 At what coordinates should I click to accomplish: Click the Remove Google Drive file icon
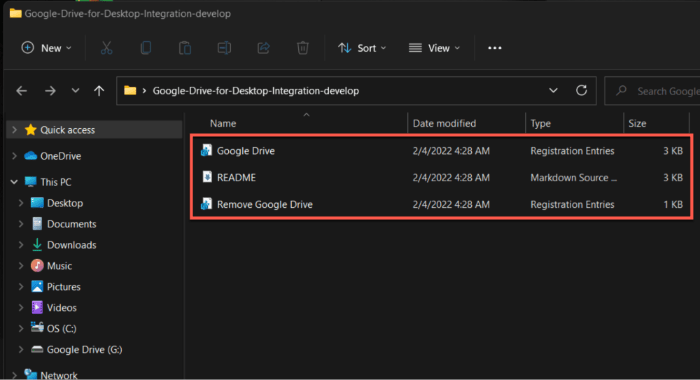(x=206, y=204)
